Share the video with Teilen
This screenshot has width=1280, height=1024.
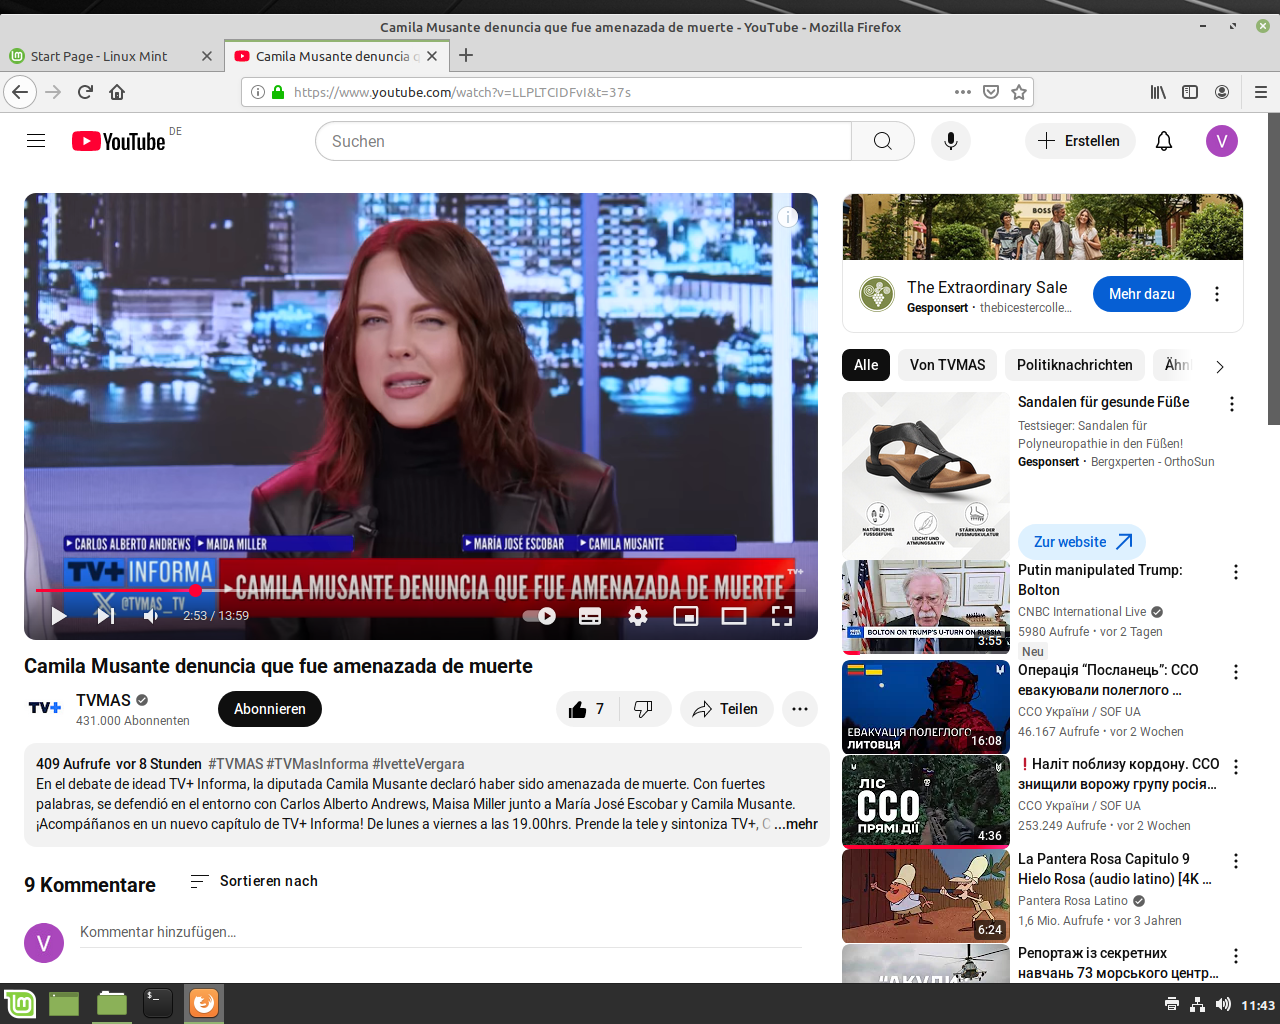point(727,709)
